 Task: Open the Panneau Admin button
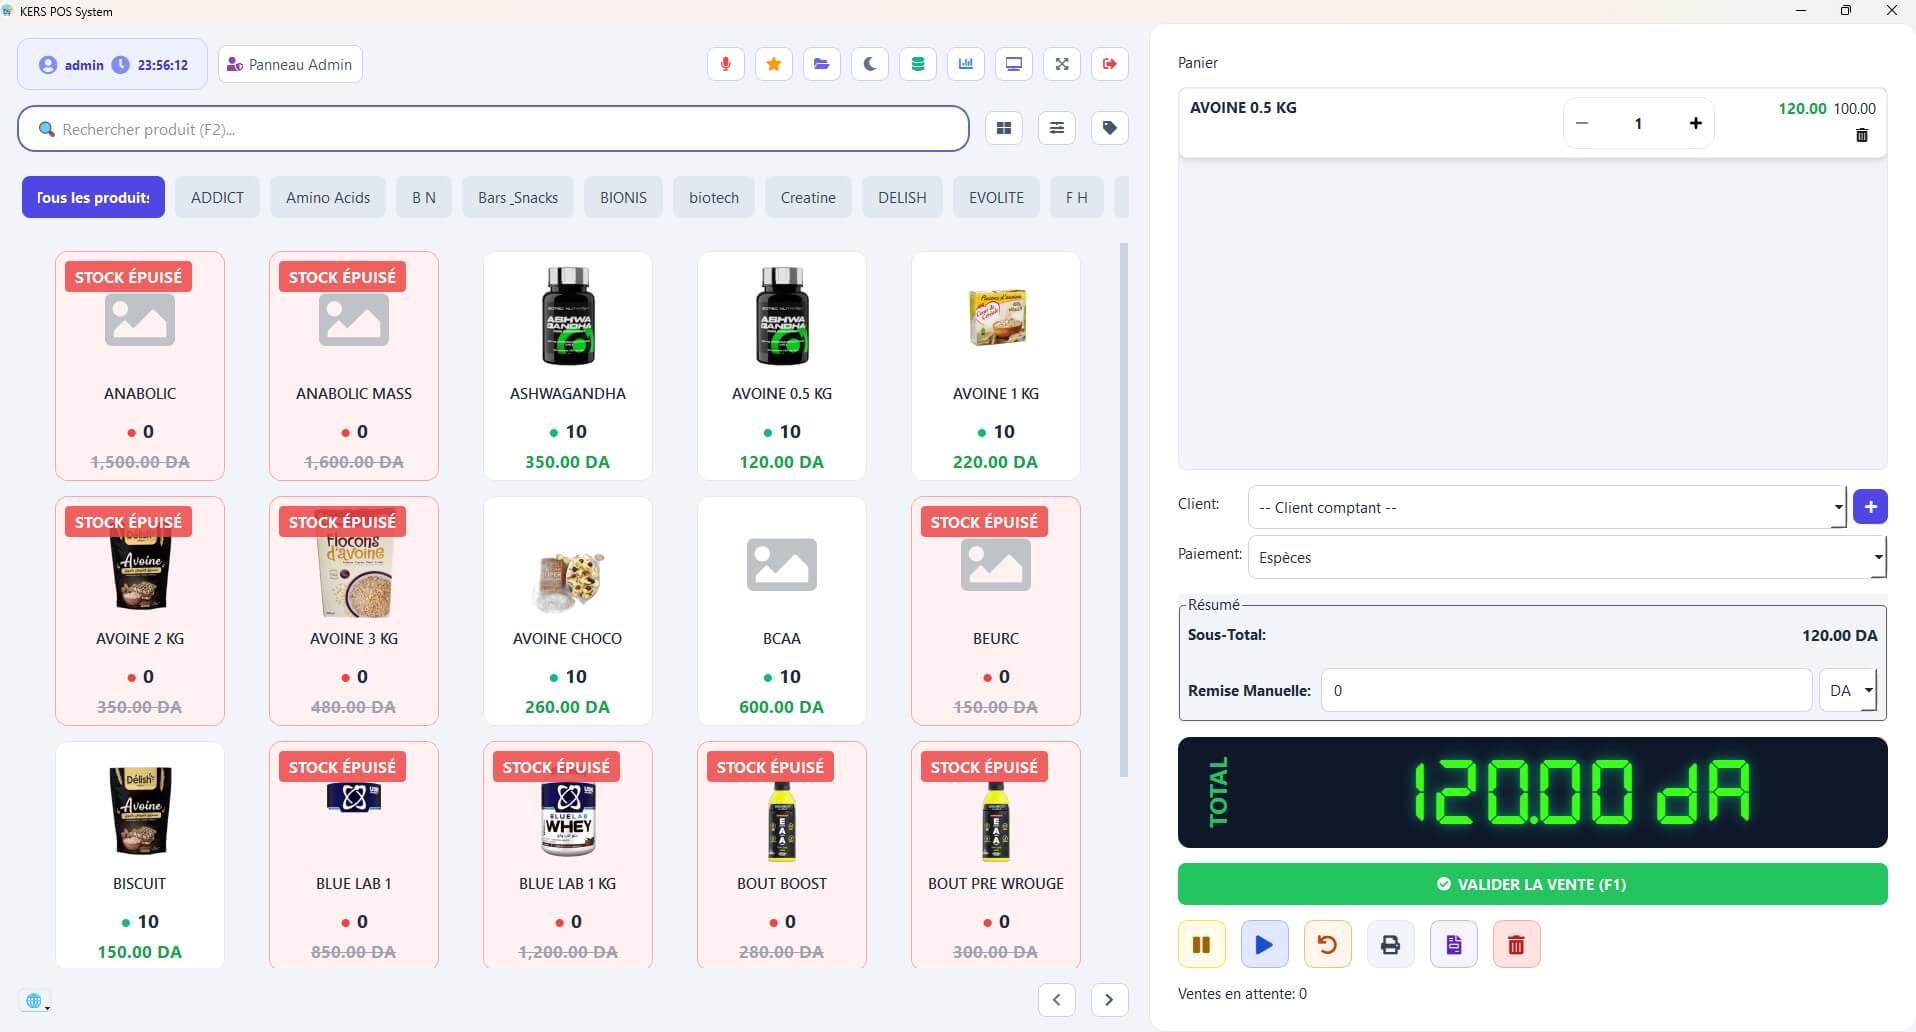point(290,64)
